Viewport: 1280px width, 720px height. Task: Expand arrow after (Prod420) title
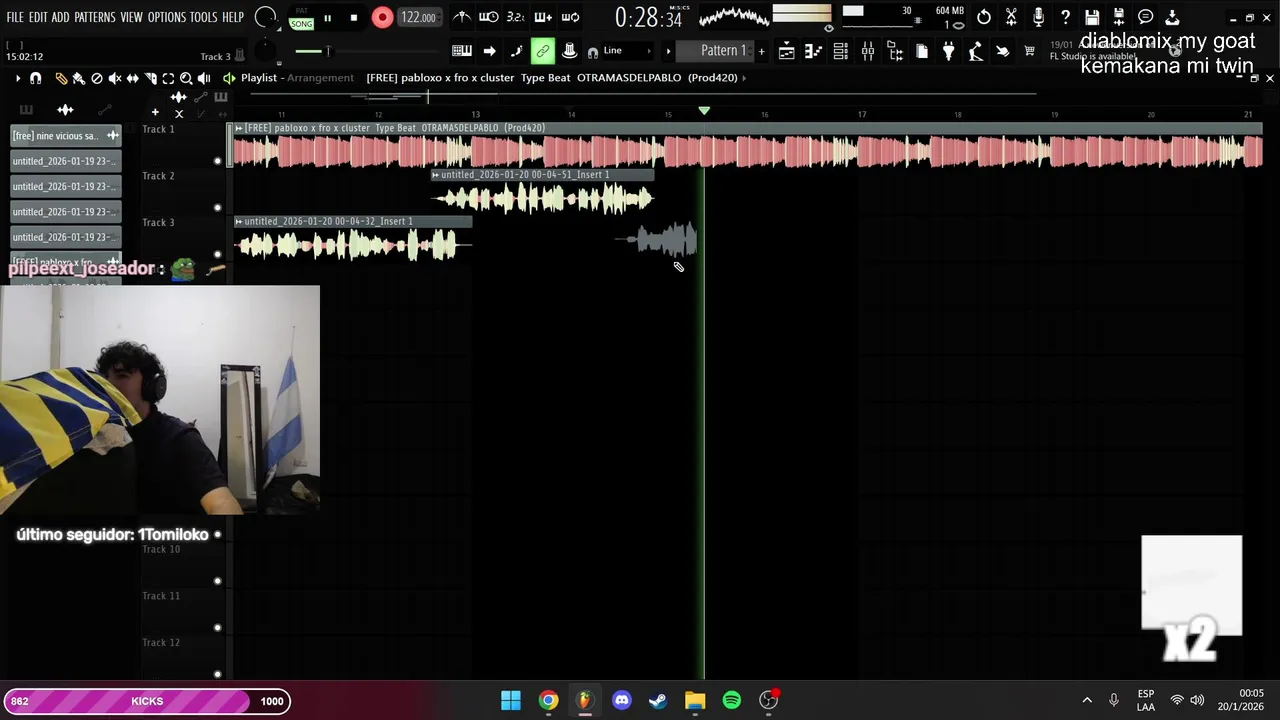[744, 78]
